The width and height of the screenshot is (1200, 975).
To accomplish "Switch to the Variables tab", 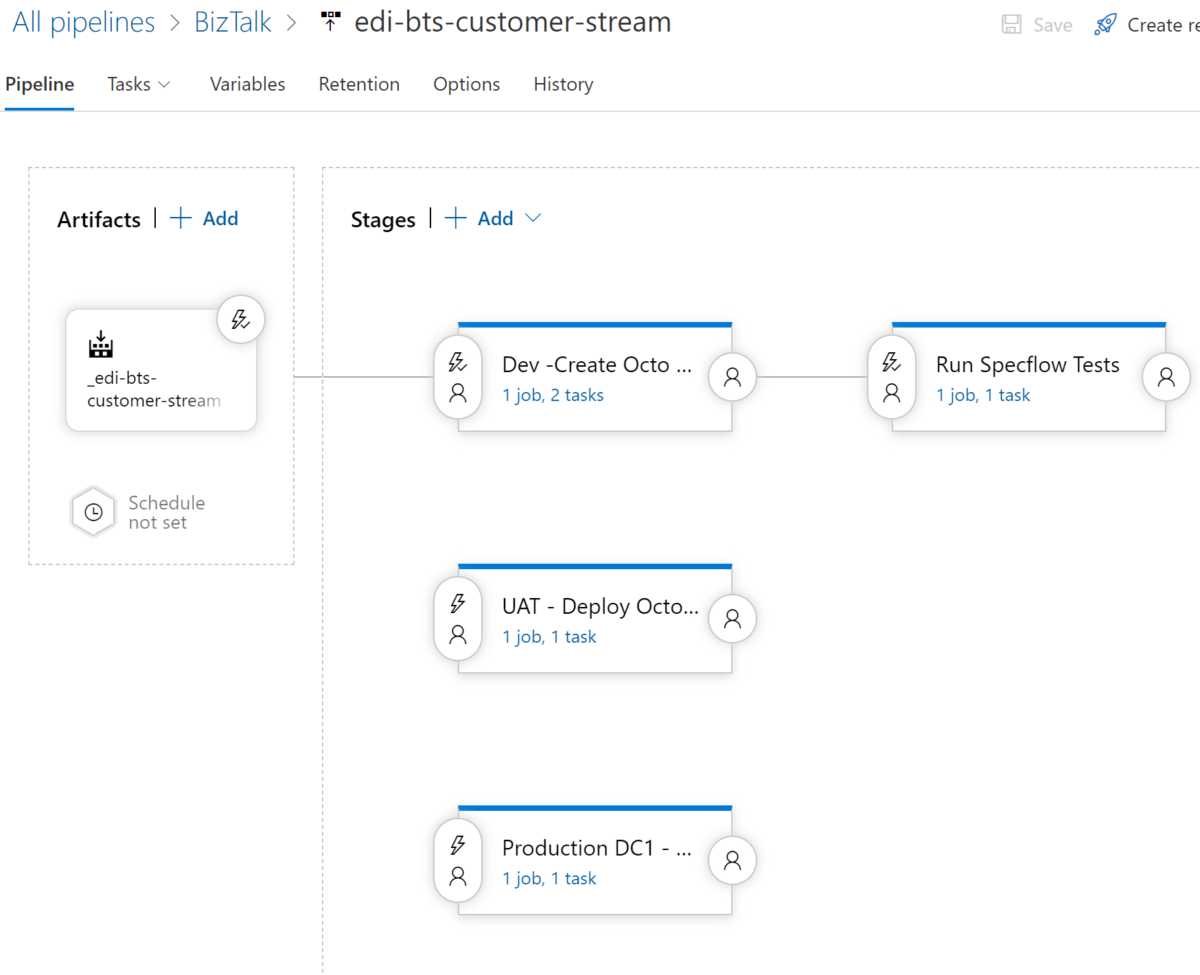I will (247, 84).
